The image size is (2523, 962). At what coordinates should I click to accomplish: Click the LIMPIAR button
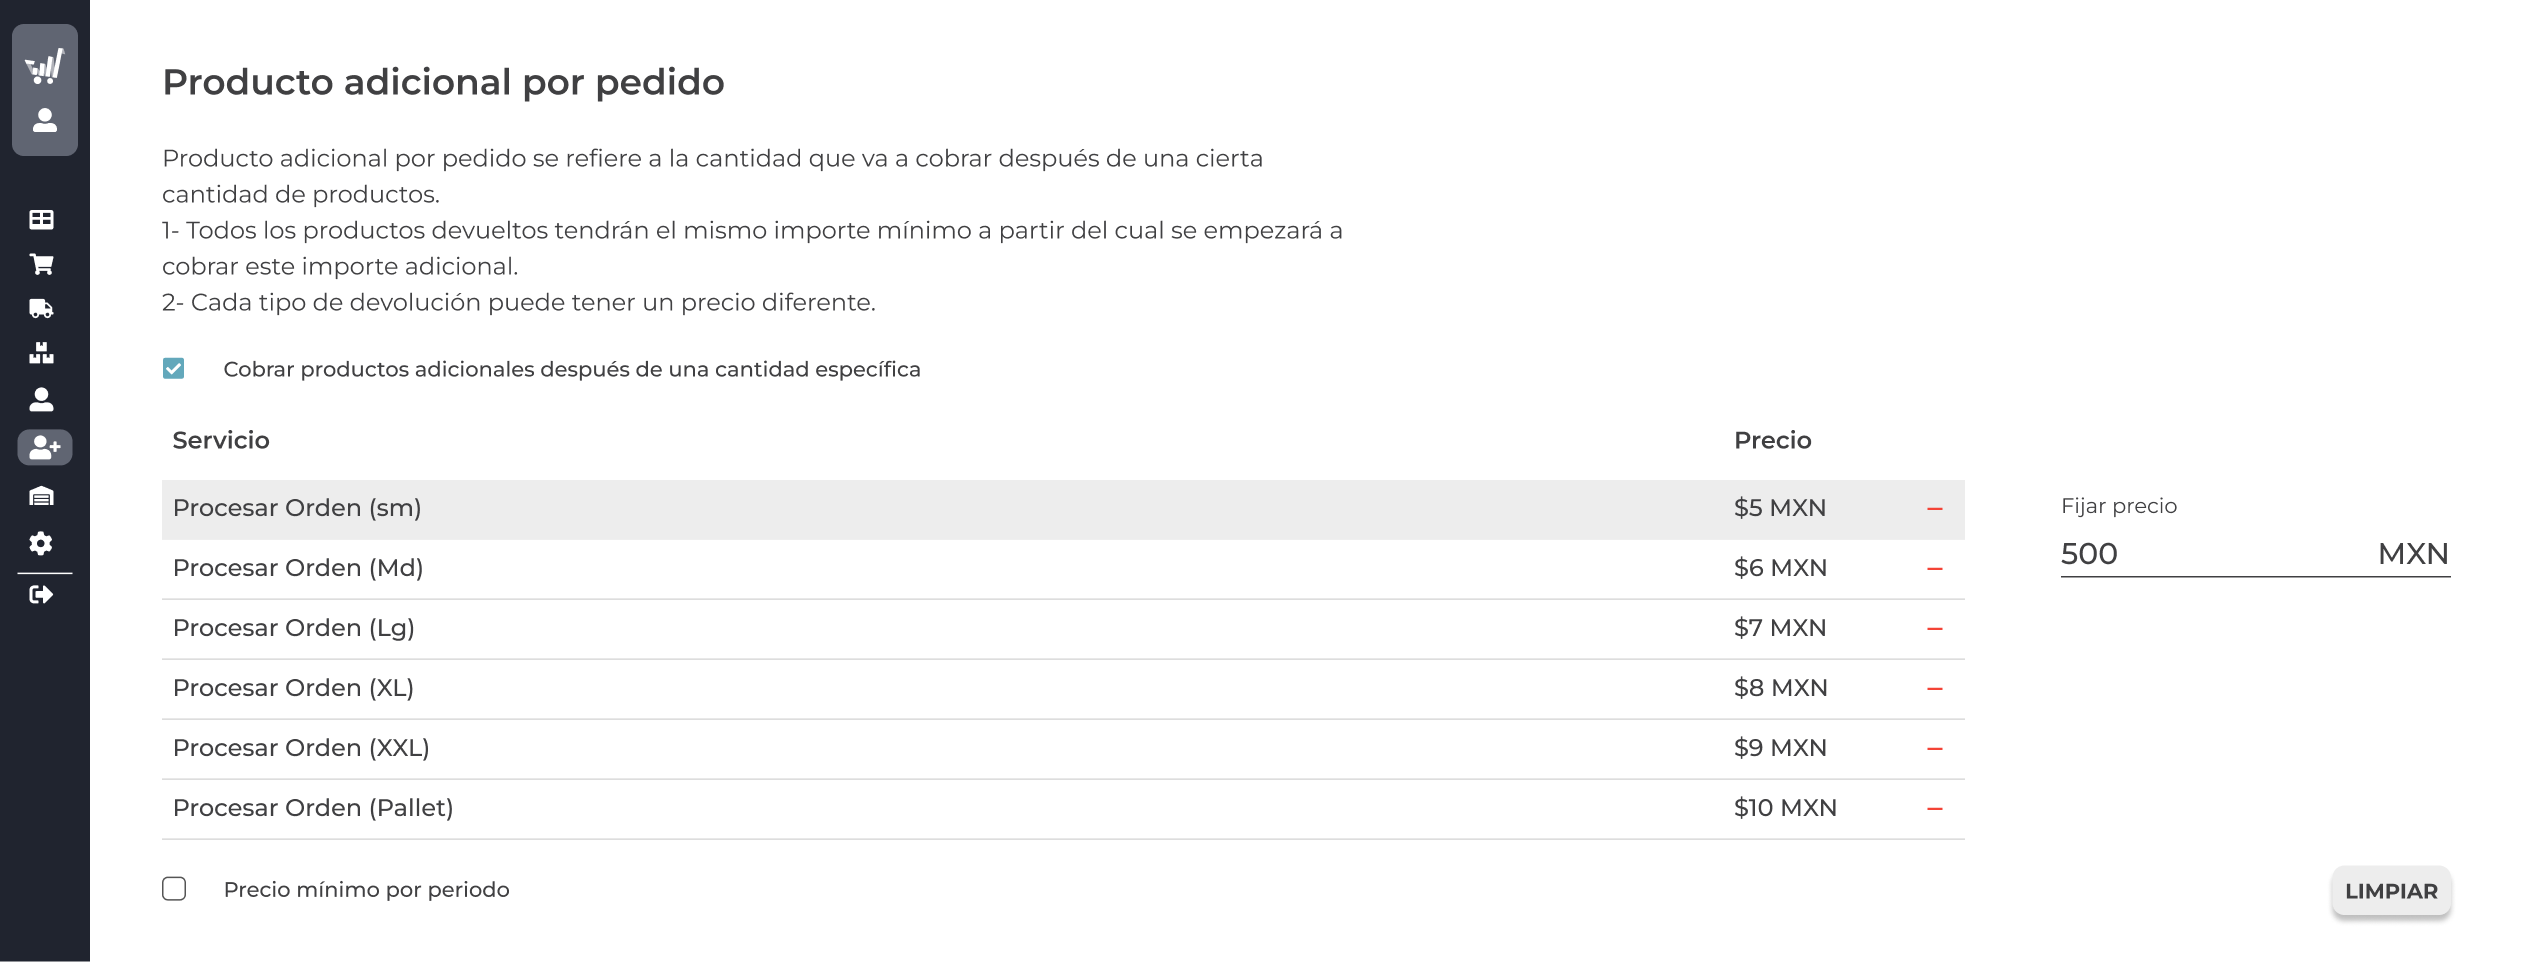[2391, 891]
